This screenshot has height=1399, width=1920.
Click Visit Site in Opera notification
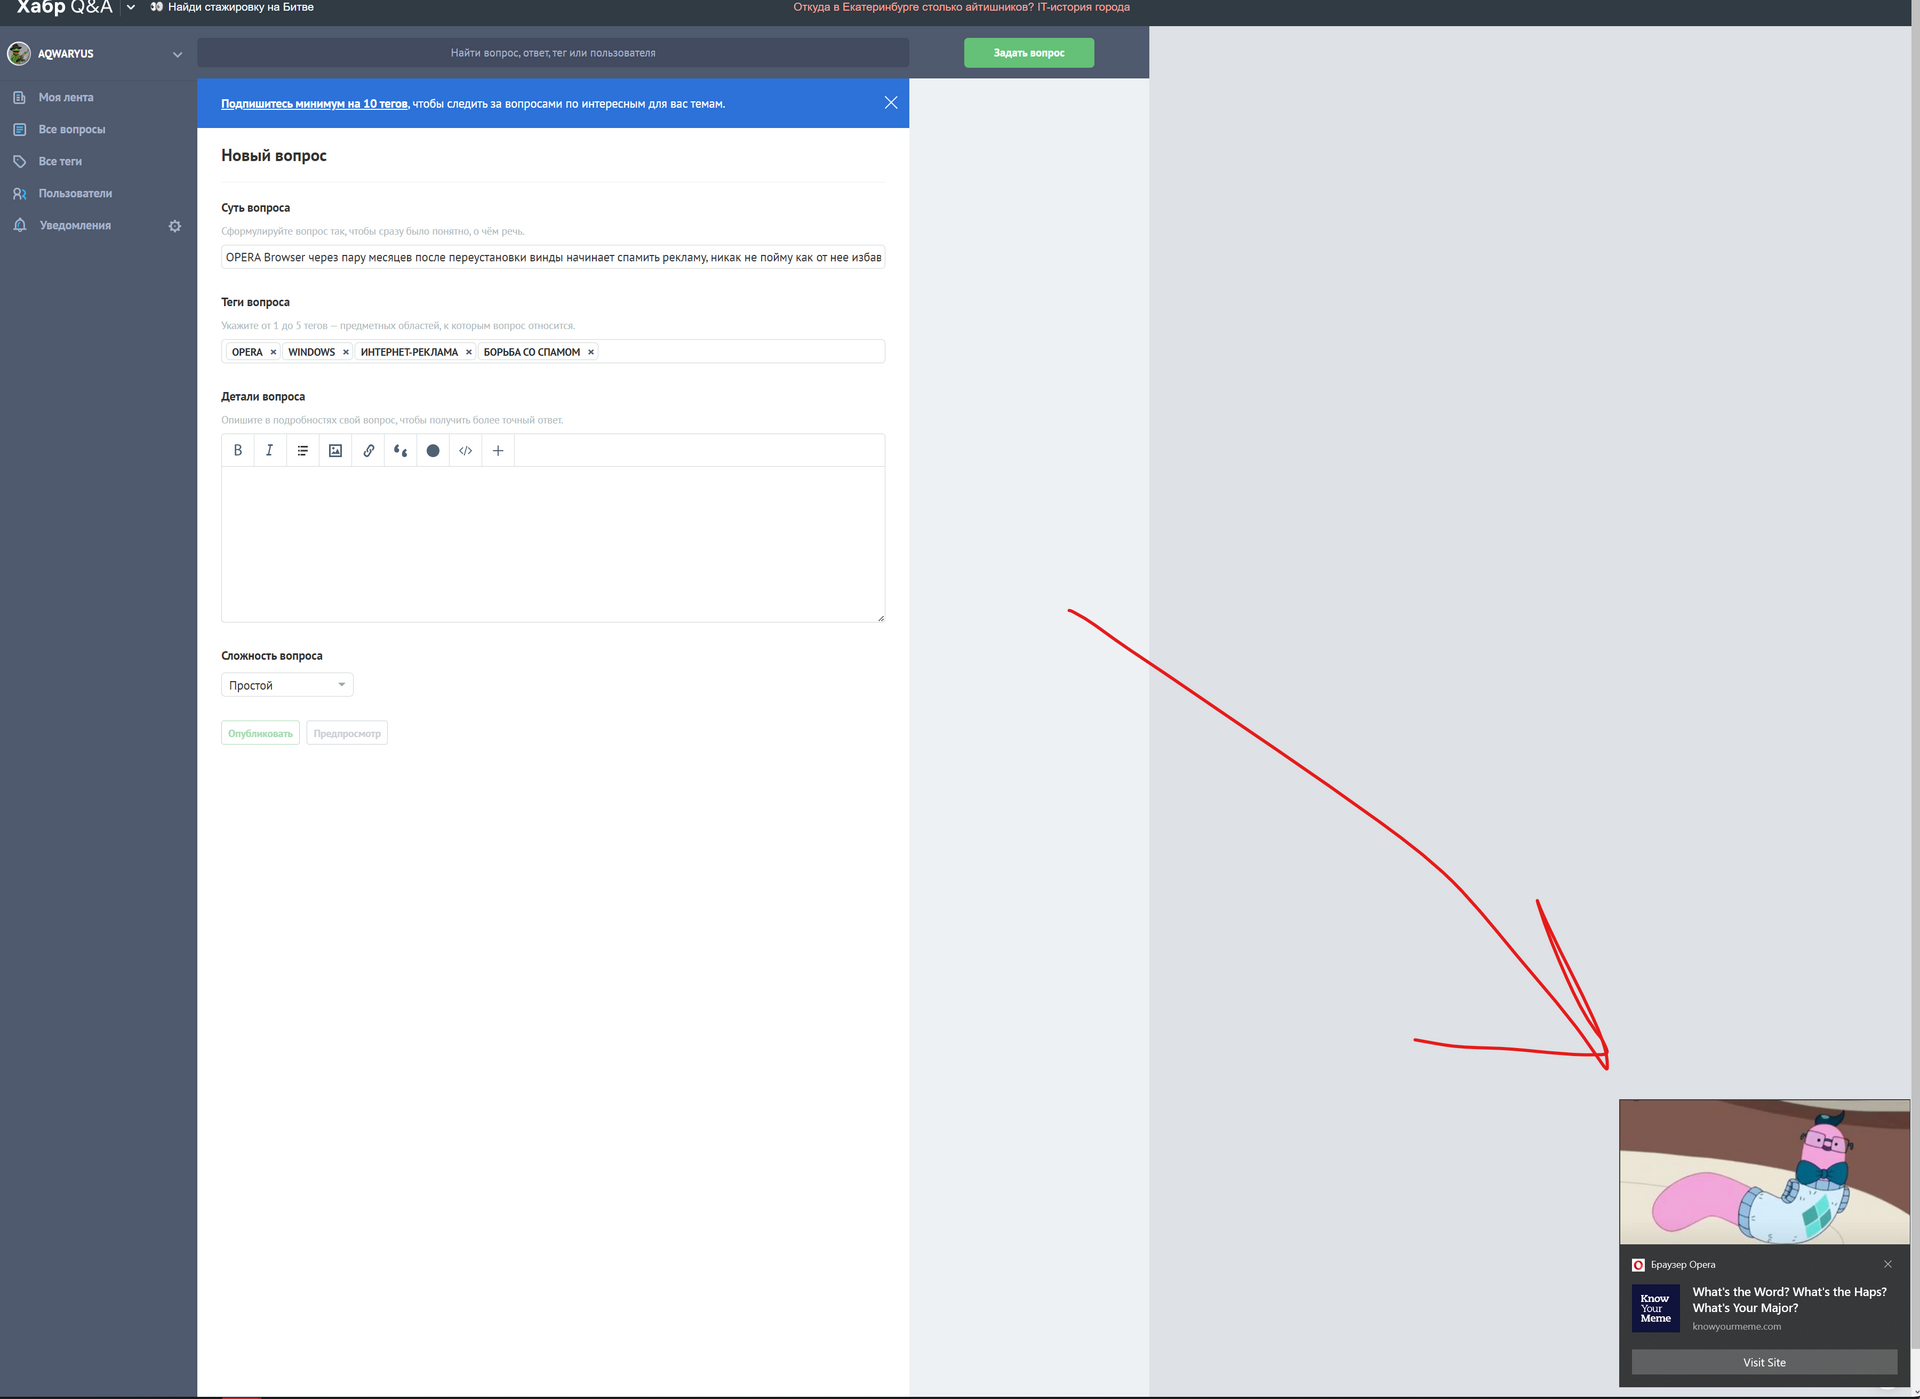pos(1764,1362)
